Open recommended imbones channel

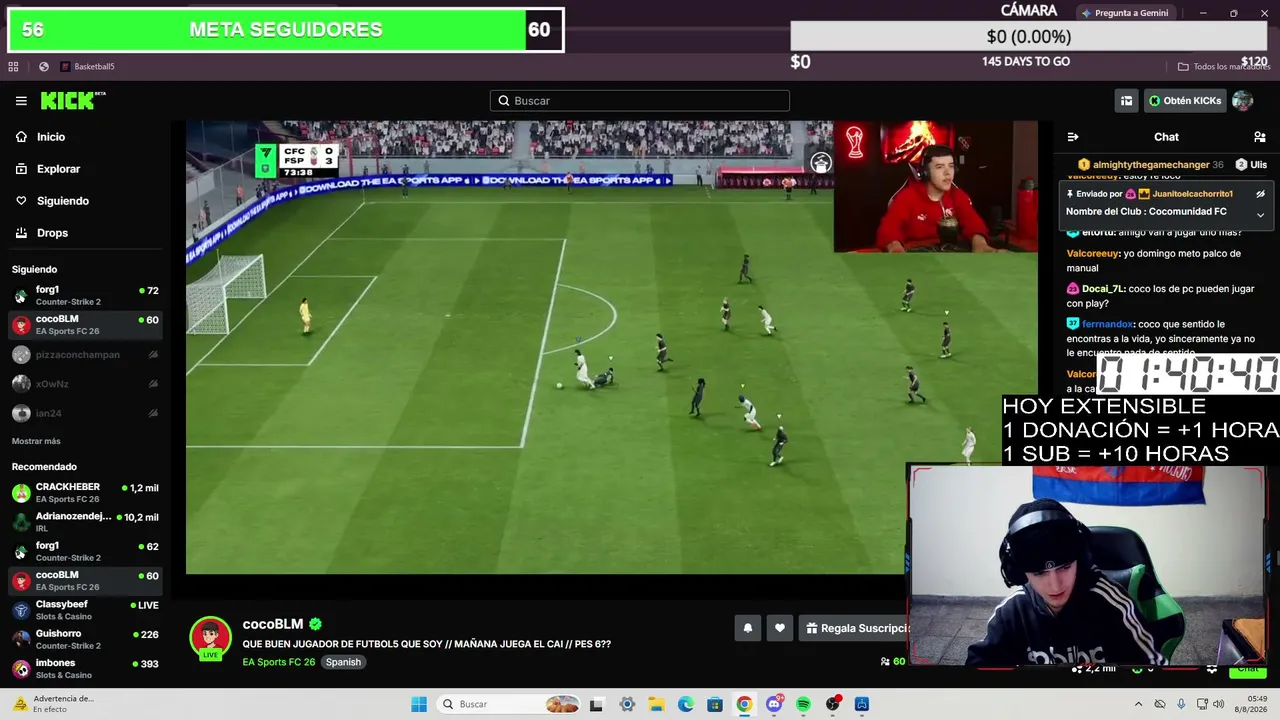[85, 668]
